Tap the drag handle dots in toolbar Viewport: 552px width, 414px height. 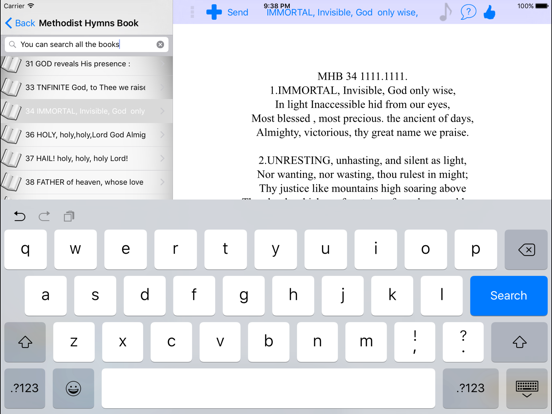[x=192, y=12]
